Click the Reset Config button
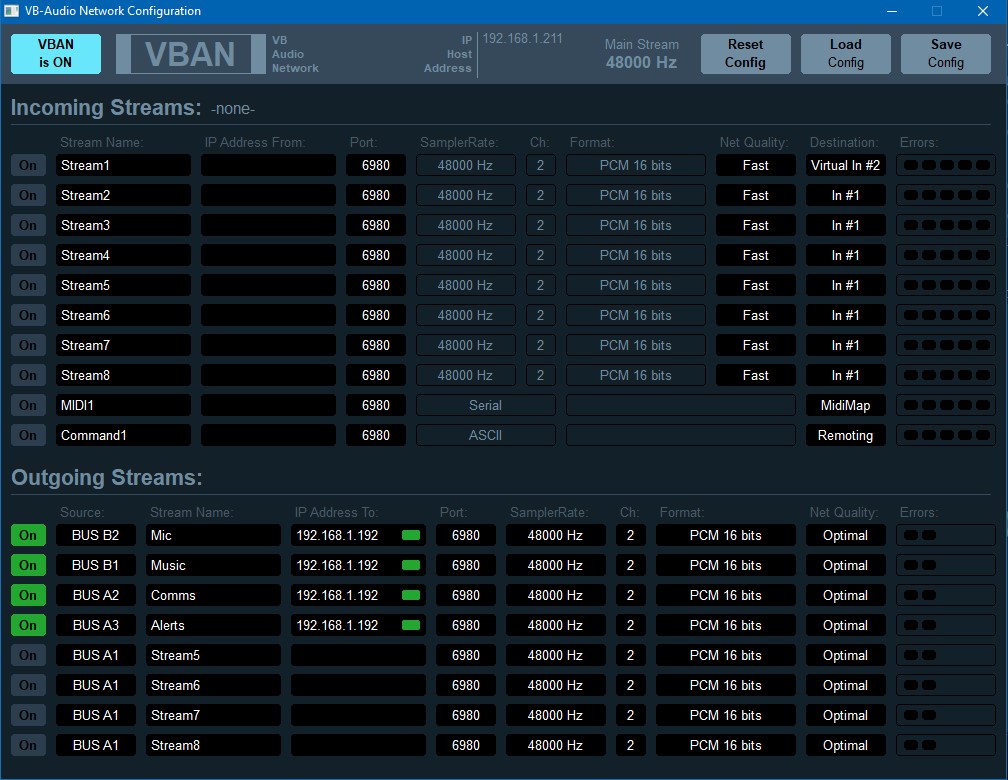Image resolution: width=1008 pixels, height=780 pixels. point(745,53)
